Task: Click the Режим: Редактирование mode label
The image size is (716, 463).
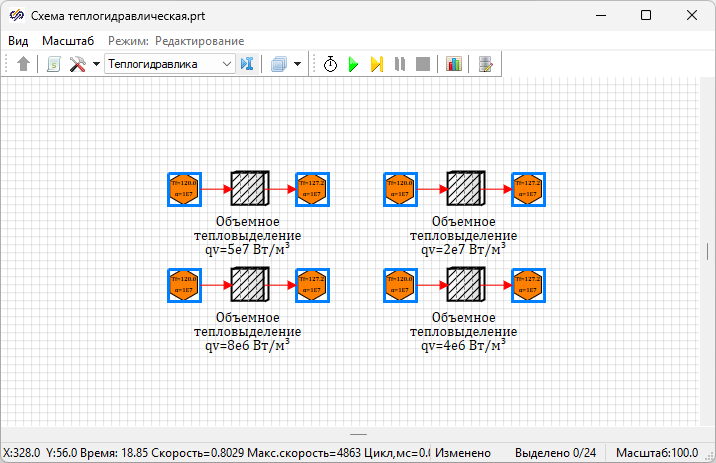Action: click(176, 41)
